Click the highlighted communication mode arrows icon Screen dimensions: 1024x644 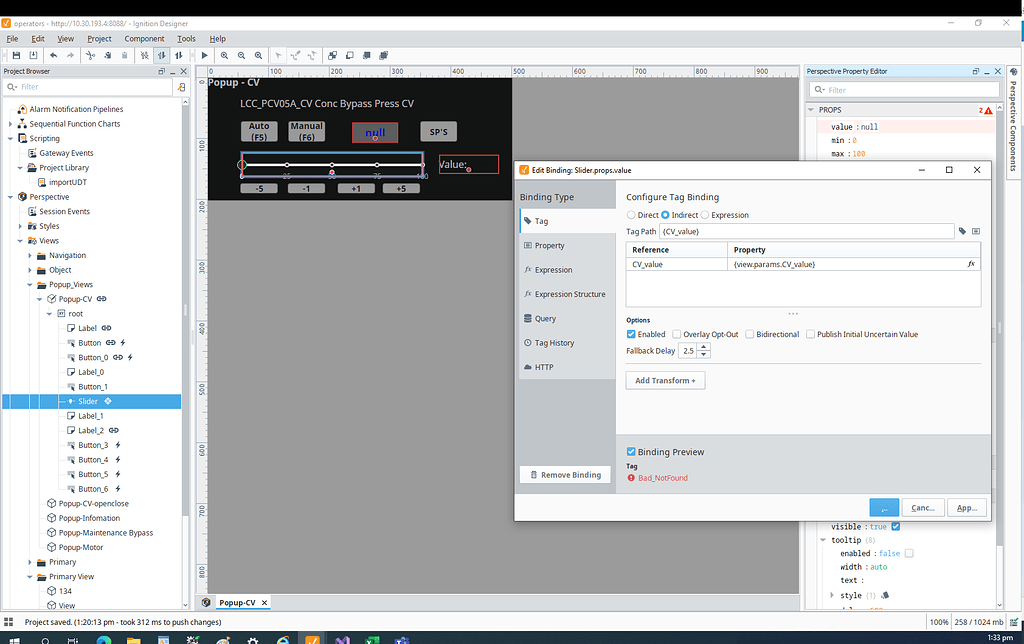[x=162, y=56]
